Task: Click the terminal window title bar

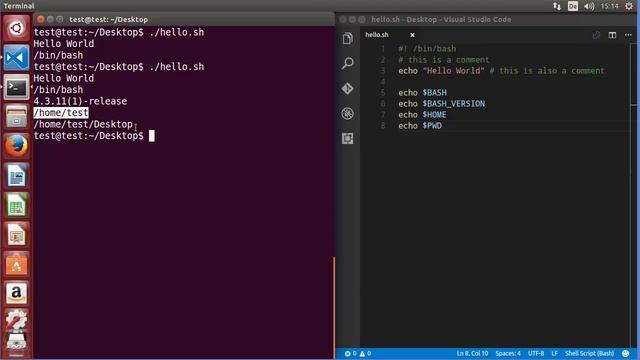Action: tap(183, 19)
